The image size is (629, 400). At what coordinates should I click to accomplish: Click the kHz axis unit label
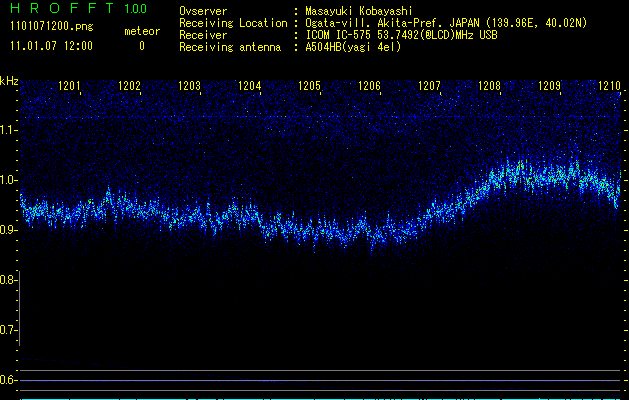click(x=10, y=81)
